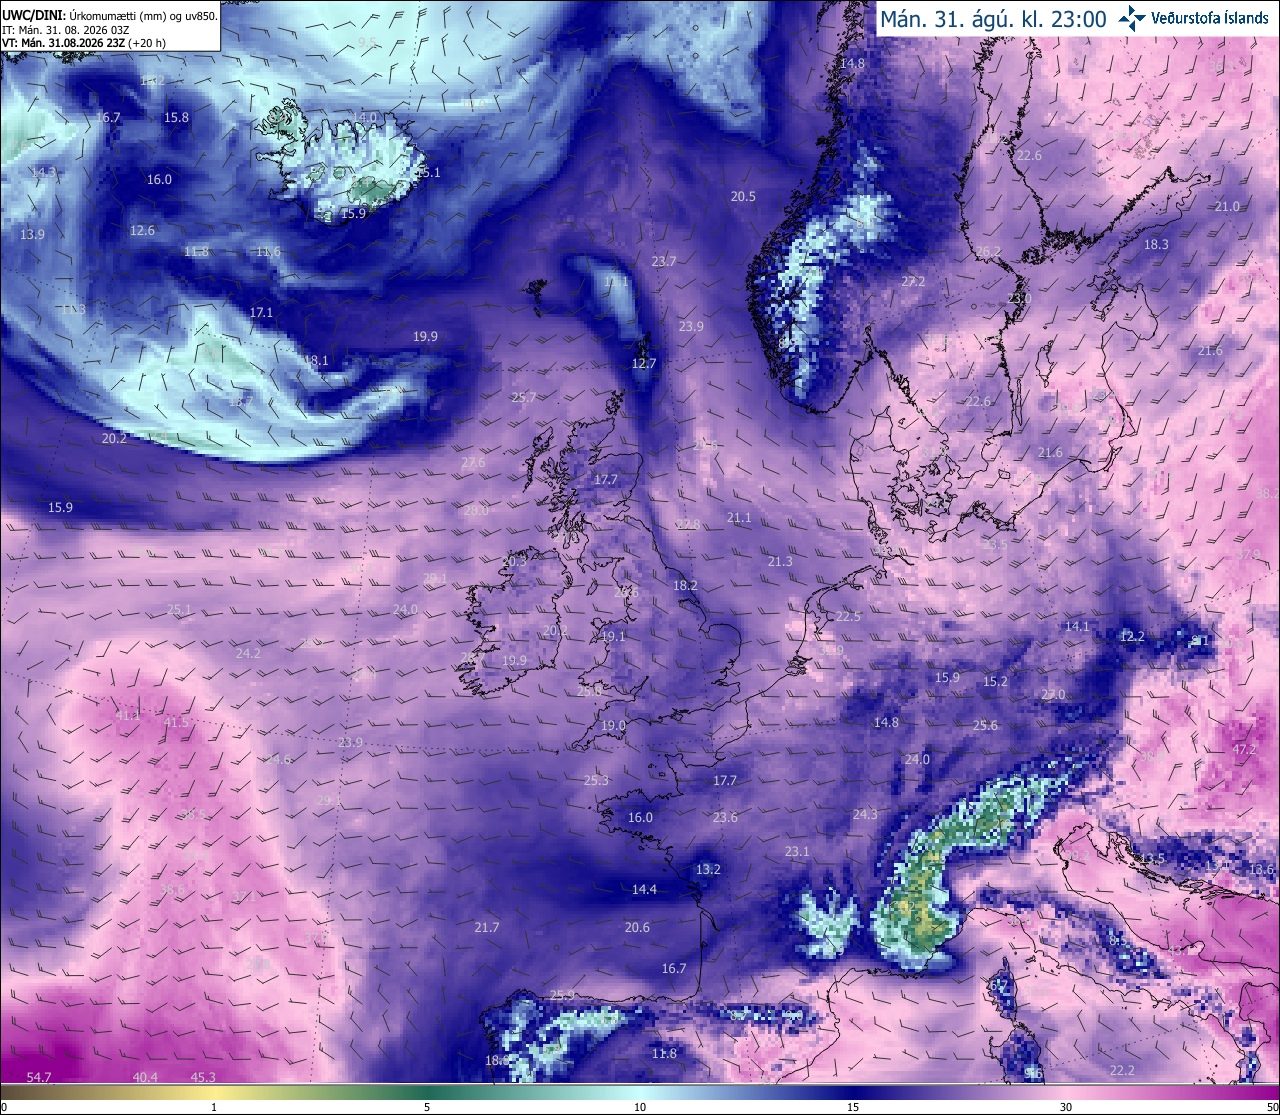
Task: Pick the 30 mark on the color scale
Action: coord(1066,1107)
